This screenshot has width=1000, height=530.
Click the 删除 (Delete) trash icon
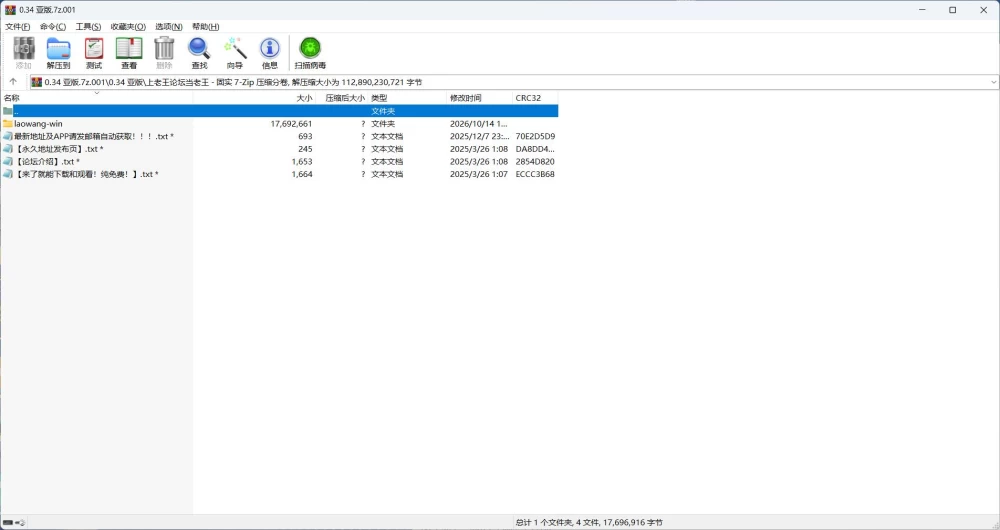point(164,49)
